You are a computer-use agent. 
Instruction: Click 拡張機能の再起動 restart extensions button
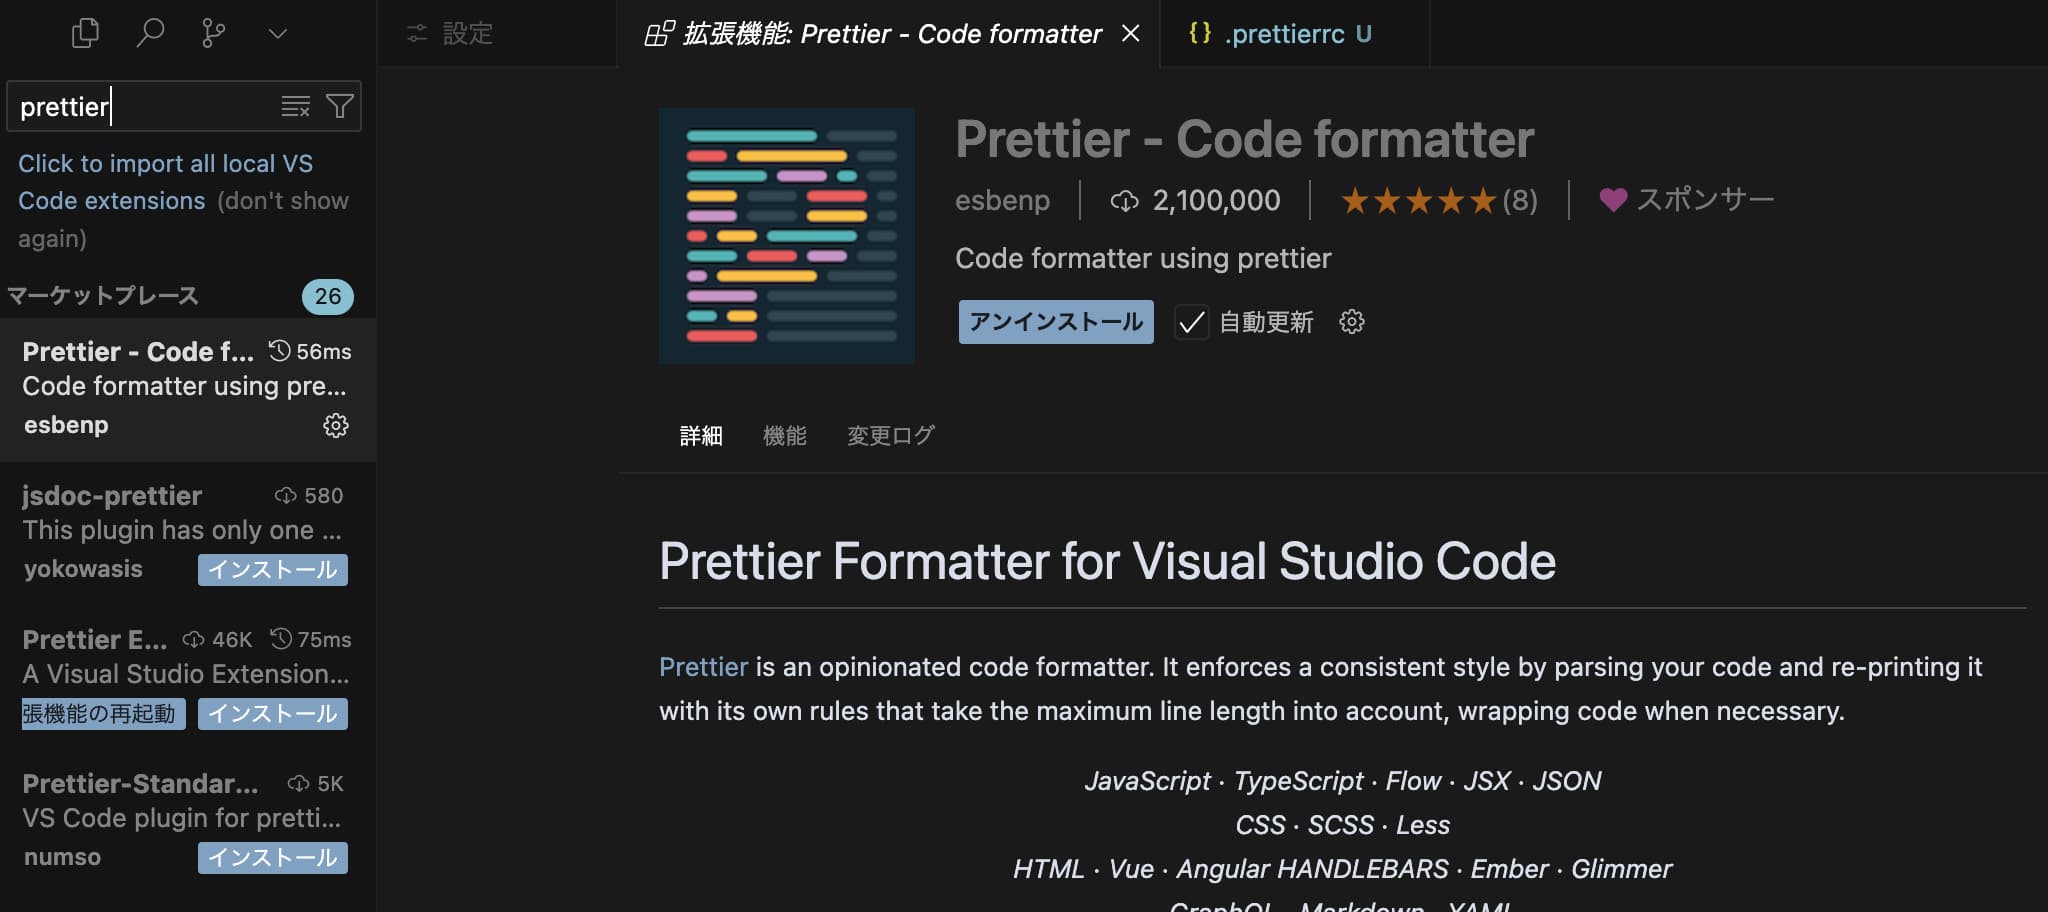tap(103, 714)
